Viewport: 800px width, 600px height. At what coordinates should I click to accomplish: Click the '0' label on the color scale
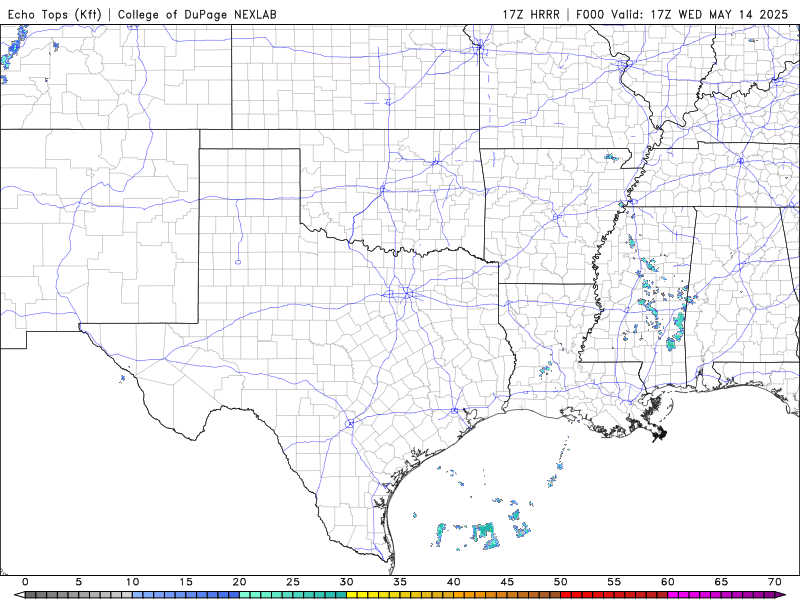(x=26, y=582)
